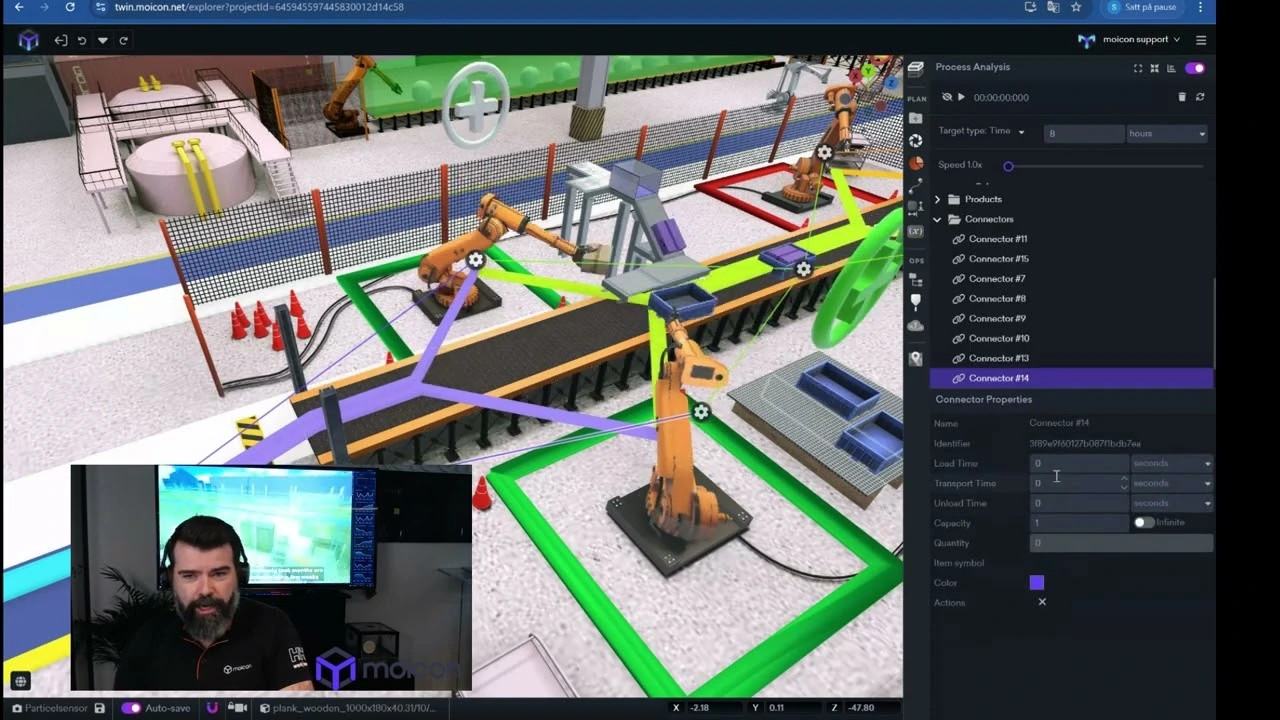Open the variables (x) sidebar icon

(916, 231)
